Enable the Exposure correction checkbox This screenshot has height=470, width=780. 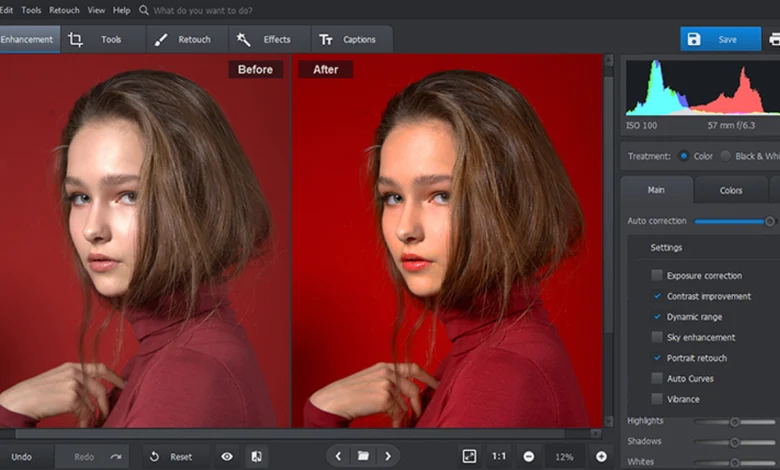click(657, 275)
